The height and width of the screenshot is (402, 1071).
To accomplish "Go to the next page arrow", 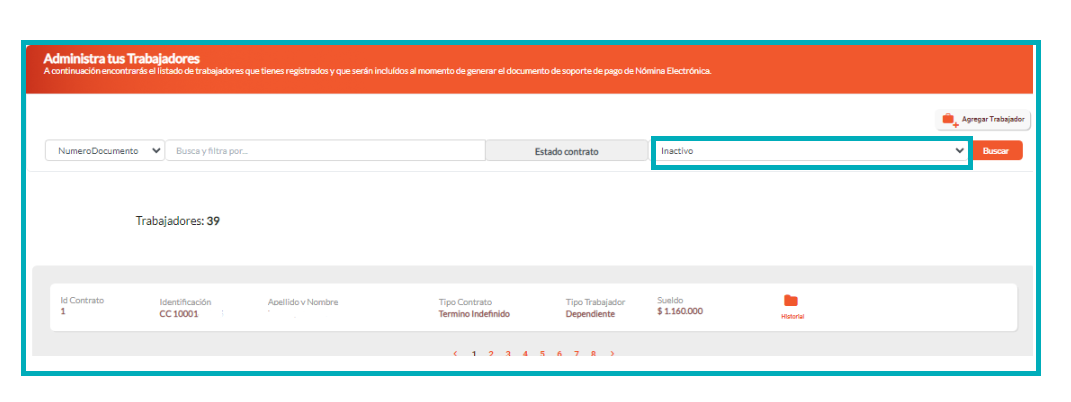I will pyautogui.click(x=612, y=354).
